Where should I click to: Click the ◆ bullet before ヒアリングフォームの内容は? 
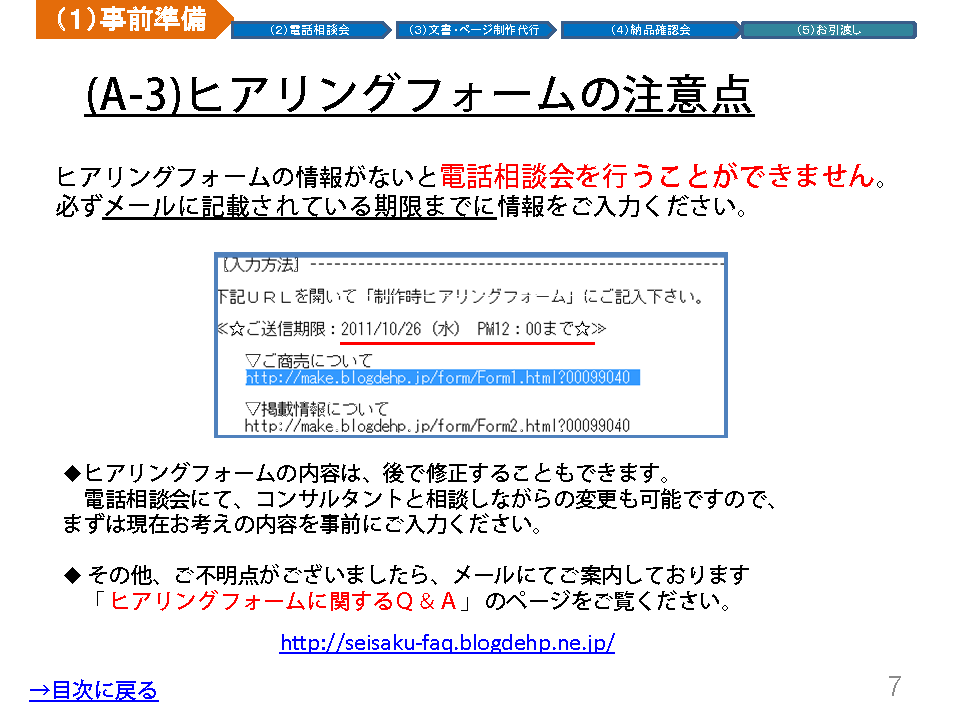coord(71,472)
